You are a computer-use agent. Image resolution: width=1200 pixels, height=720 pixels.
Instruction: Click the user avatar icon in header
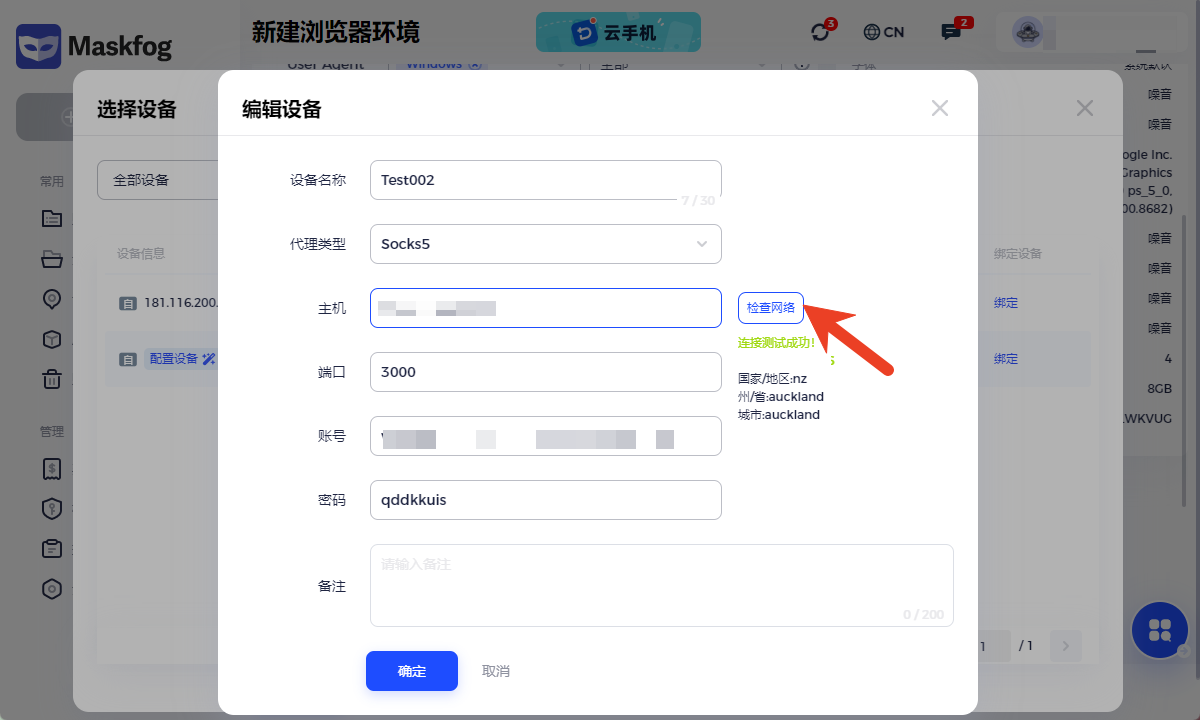pyautogui.click(x=1026, y=32)
